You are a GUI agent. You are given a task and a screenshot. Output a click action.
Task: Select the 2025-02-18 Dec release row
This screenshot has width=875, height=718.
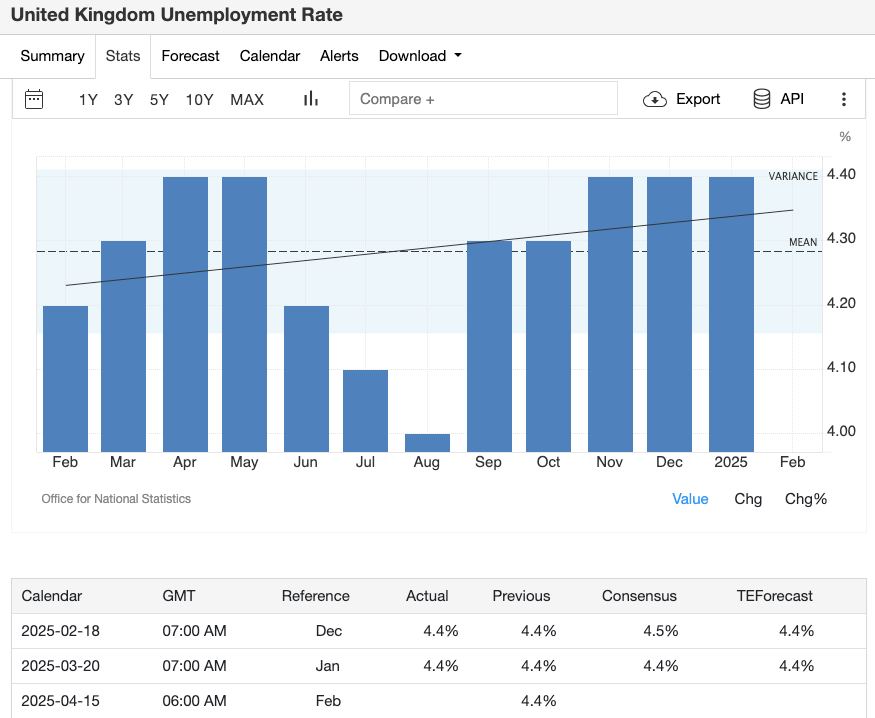[437, 629]
